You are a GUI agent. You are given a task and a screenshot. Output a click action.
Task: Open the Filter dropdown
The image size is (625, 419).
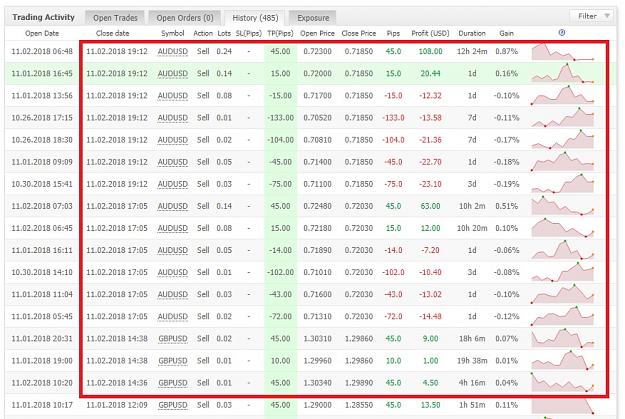tap(593, 16)
